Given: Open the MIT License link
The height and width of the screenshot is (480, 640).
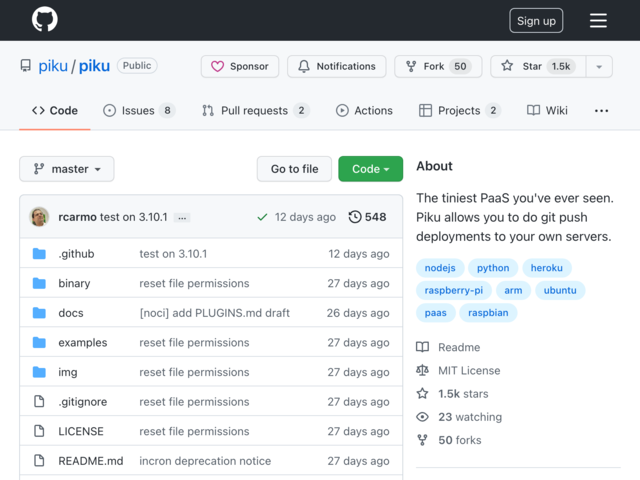Looking at the screenshot, I should (x=458, y=371).
